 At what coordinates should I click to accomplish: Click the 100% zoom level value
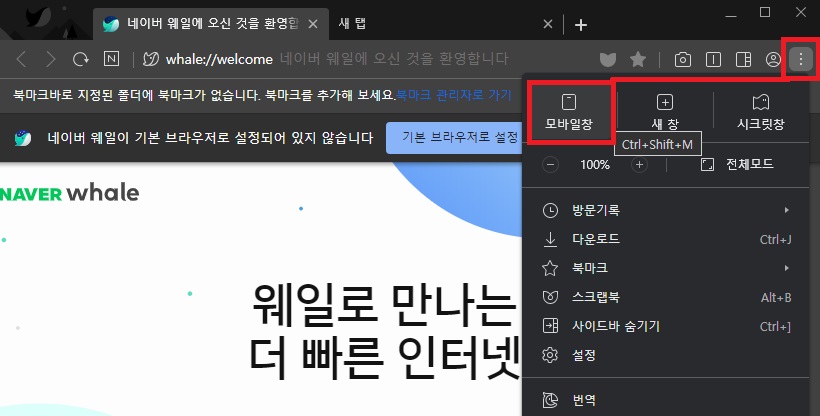595,165
